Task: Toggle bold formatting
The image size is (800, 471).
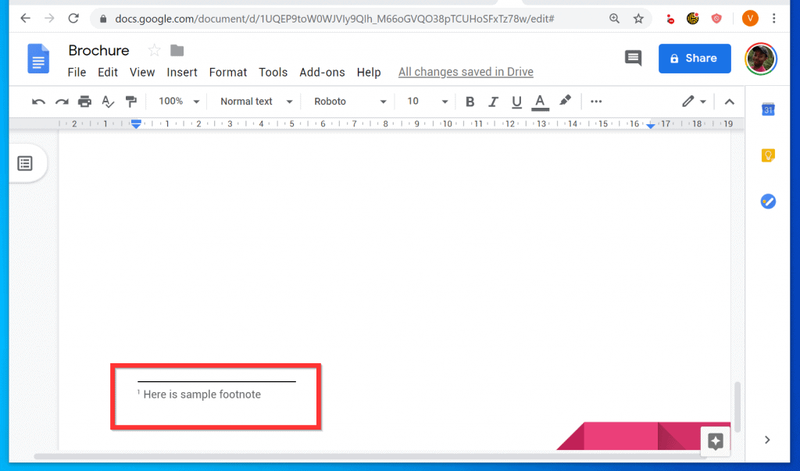Action: click(x=470, y=102)
